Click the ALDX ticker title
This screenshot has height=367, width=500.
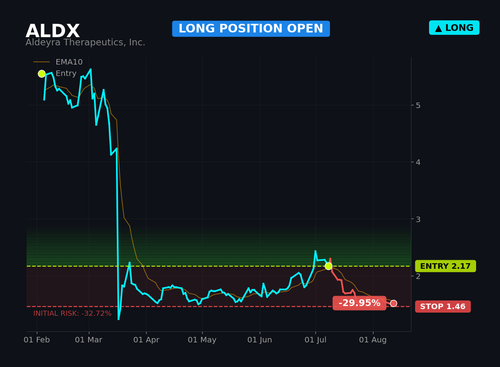(x=53, y=31)
